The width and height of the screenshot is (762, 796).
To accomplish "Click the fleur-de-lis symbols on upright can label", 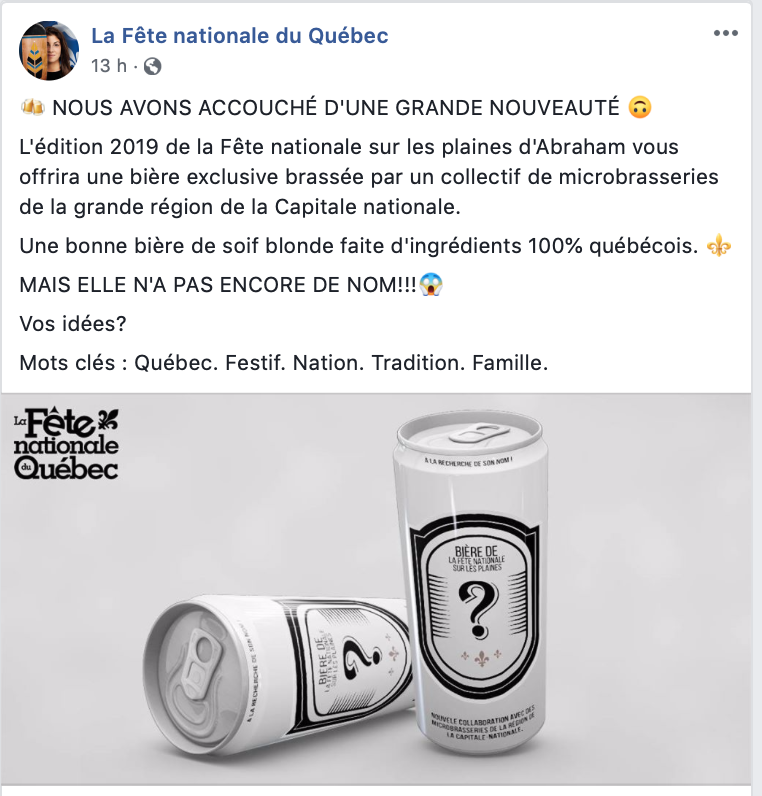I will [x=481, y=657].
